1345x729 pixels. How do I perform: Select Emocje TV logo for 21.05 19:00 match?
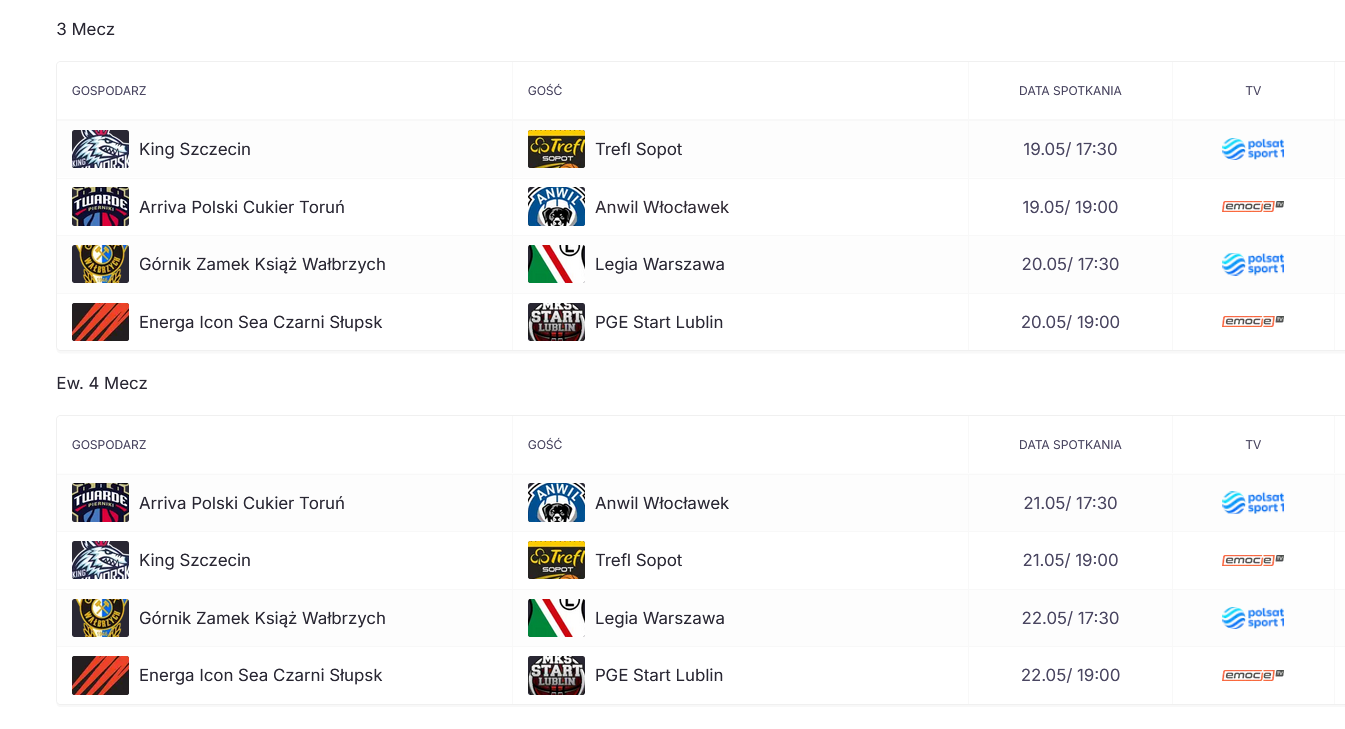tap(1253, 560)
